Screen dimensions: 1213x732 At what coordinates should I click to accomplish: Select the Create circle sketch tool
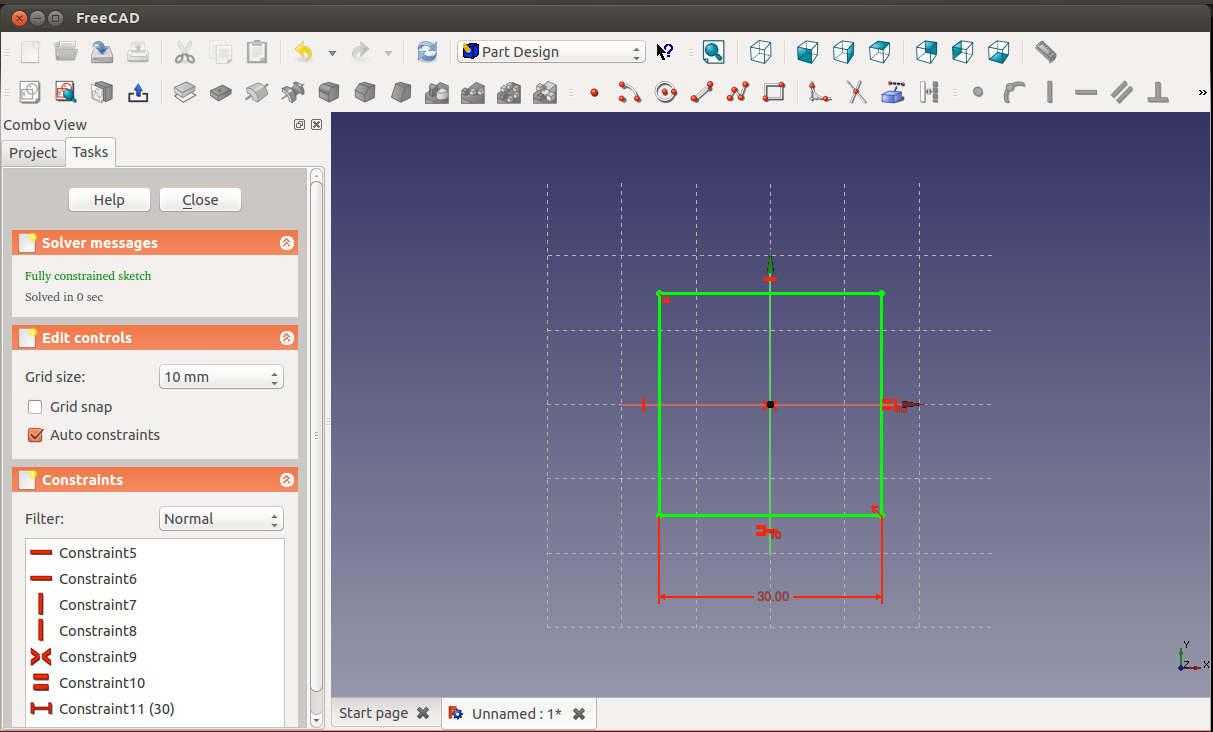tap(666, 93)
